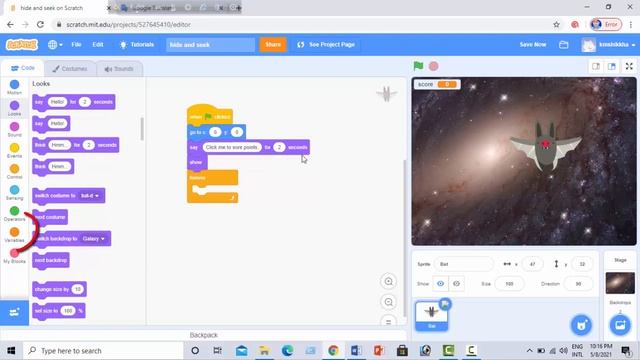Open the My Blocks category
The image size is (640, 360).
14,256
